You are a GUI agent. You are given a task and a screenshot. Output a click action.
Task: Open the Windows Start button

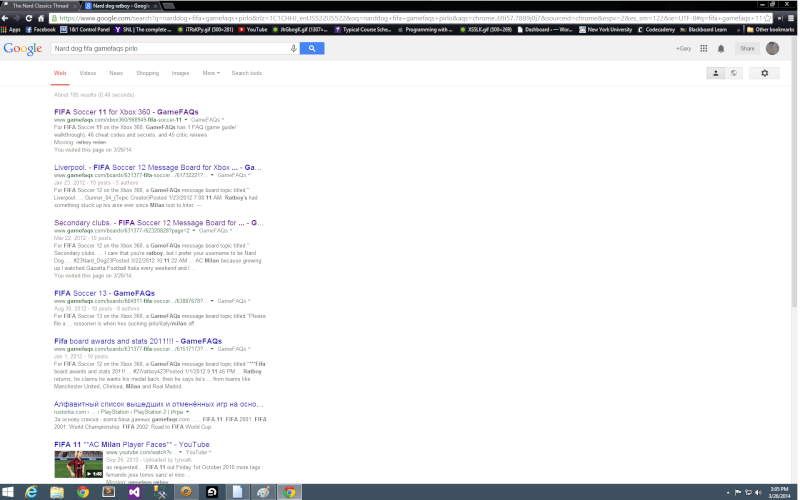[8, 492]
